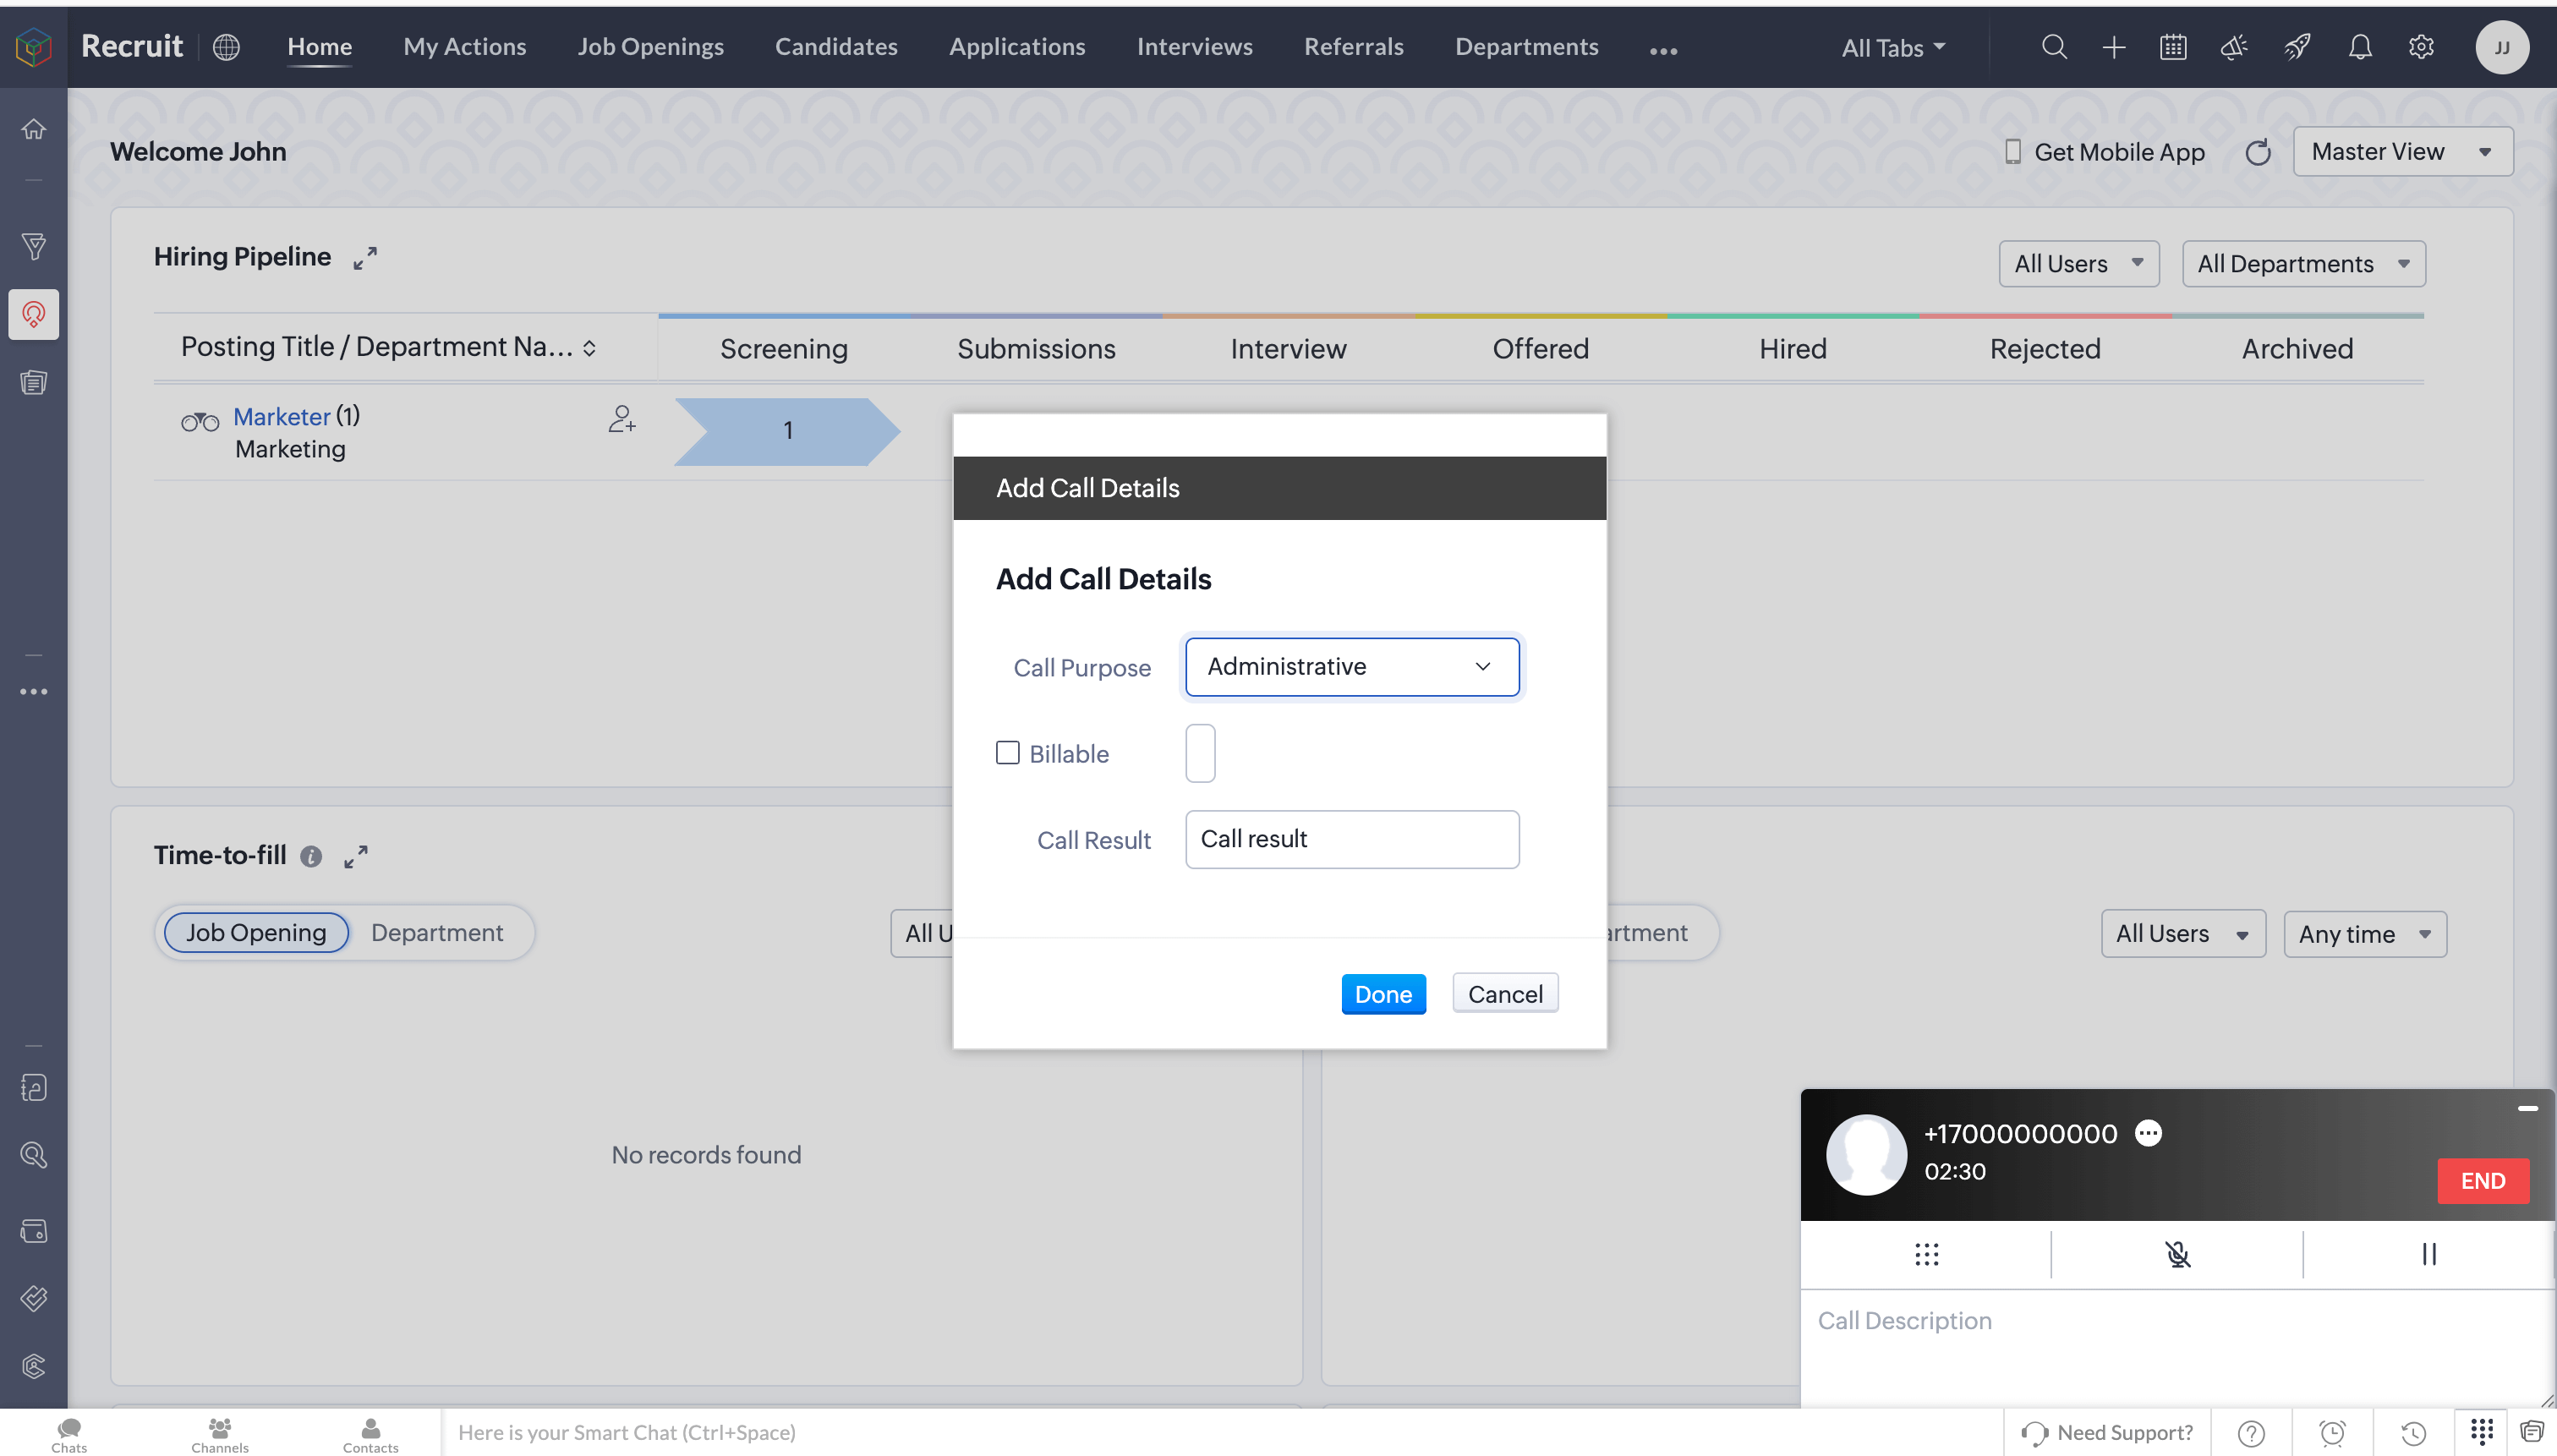This screenshot has width=2557, height=1456.
Task: Switch Time-to-fill to Department toggle
Action: 437,933
